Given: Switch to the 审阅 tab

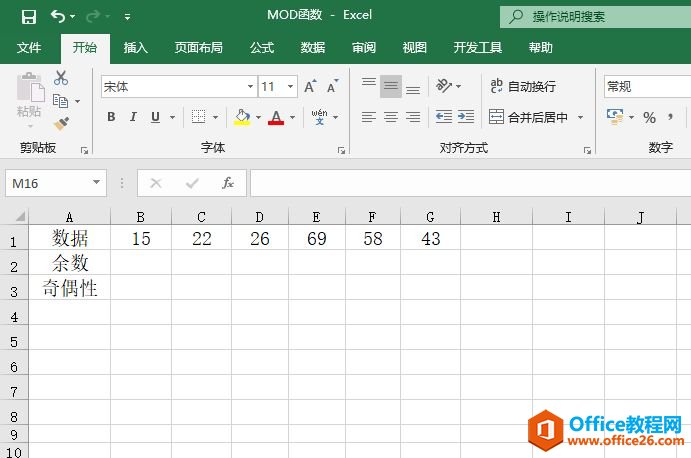Looking at the screenshot, I should coord(364,48).
